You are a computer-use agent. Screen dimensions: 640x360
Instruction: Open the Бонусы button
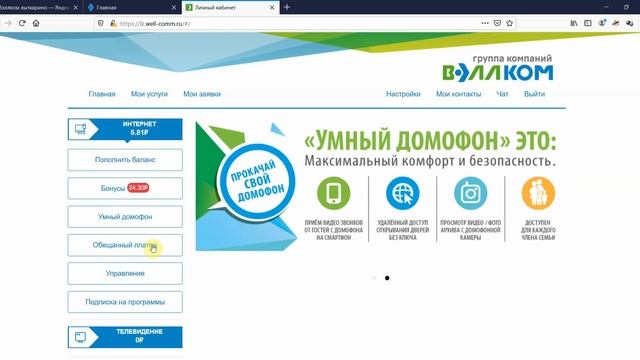(125, 188)
